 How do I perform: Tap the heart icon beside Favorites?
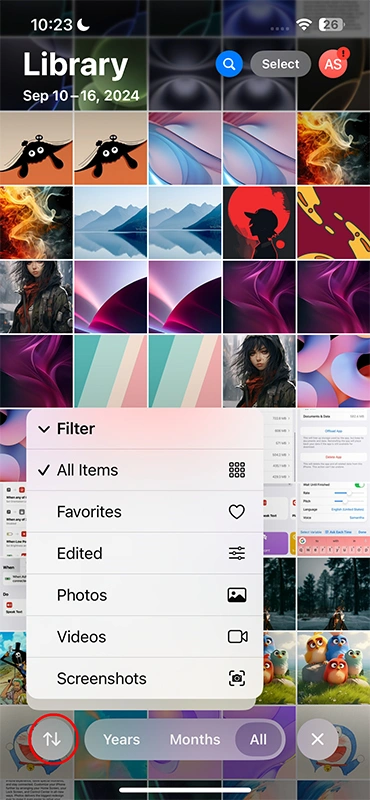[237, 512]
